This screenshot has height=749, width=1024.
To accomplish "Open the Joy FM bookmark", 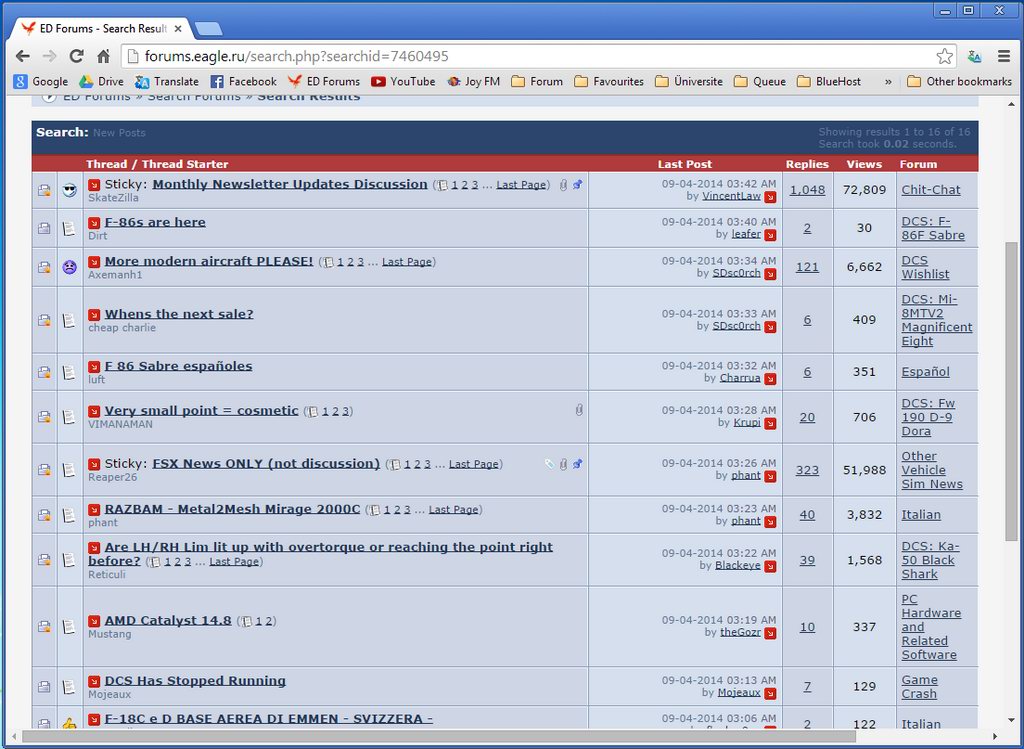I will pos(473,82).
